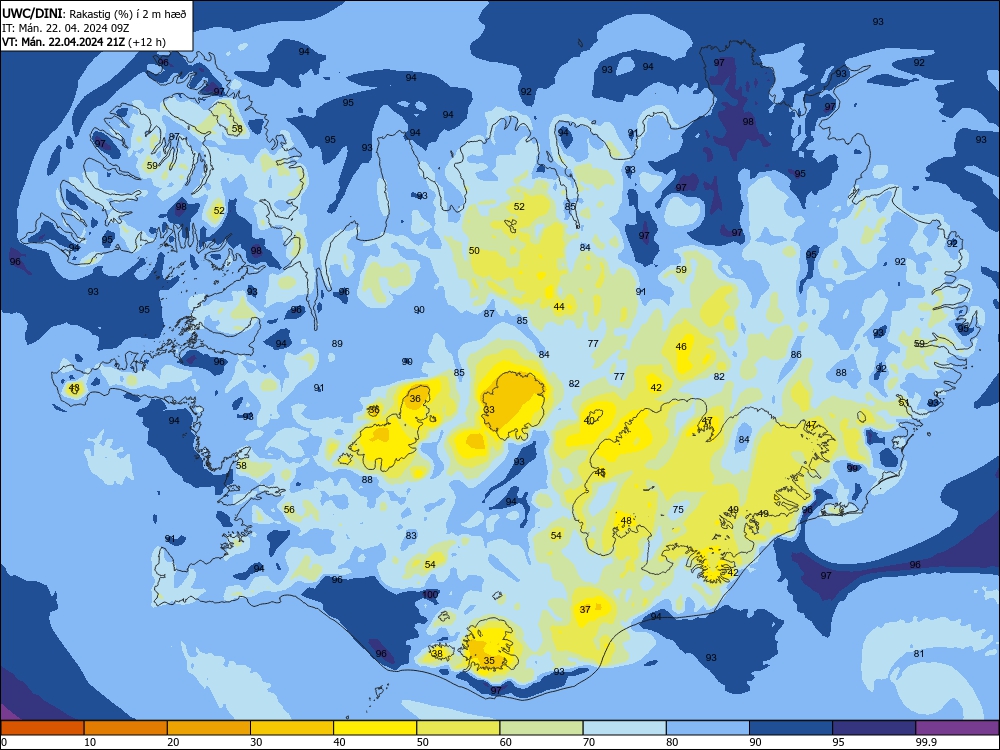Click the 'VT: Mán. 22.04.2024 21Z (+12 h)' line
This screenshot has width=1000, height=750.
(84, 42)
